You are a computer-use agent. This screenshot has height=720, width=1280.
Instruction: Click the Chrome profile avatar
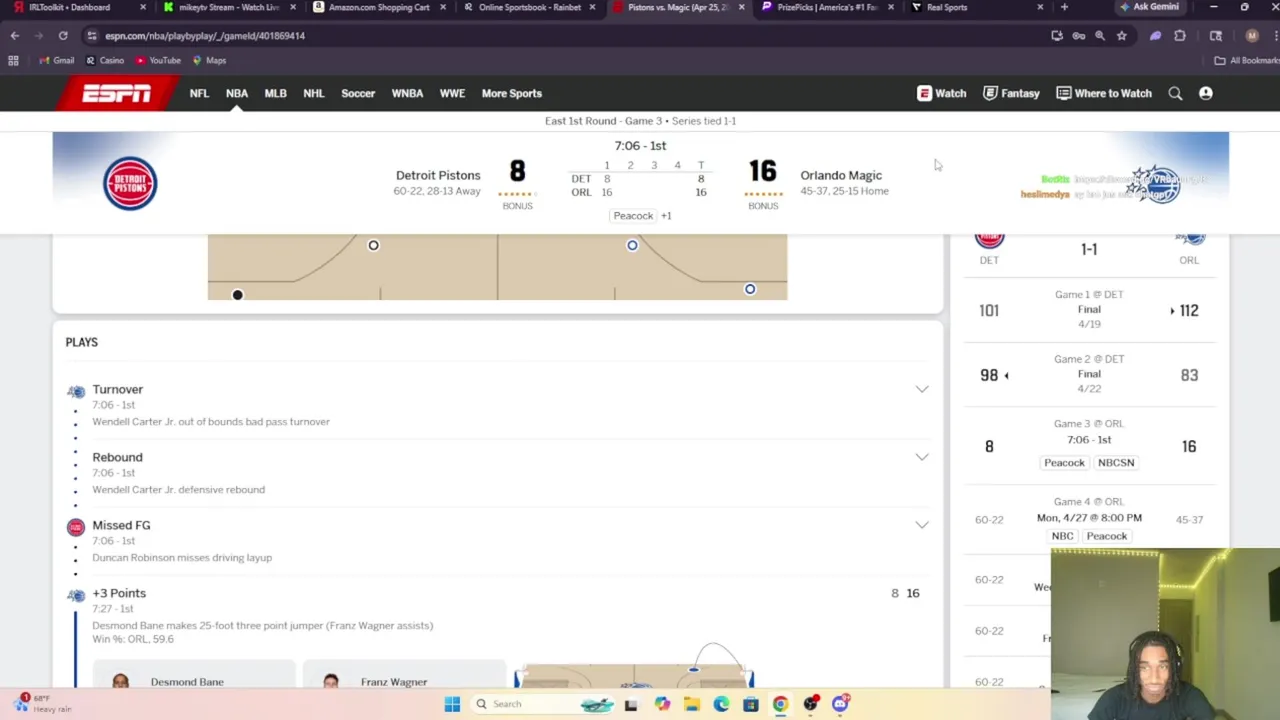pyautogui.click(x=1252, y=35)
